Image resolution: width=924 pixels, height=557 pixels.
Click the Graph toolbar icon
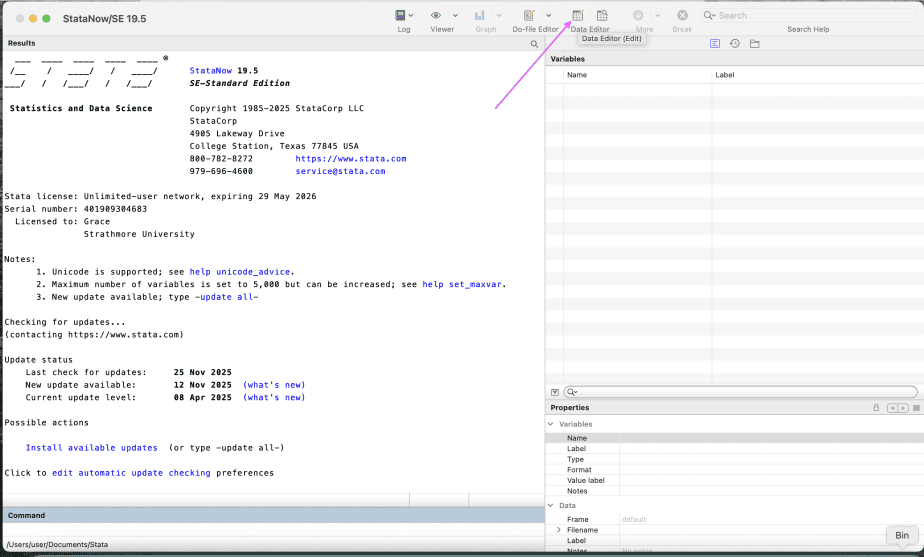coord(480,15)
